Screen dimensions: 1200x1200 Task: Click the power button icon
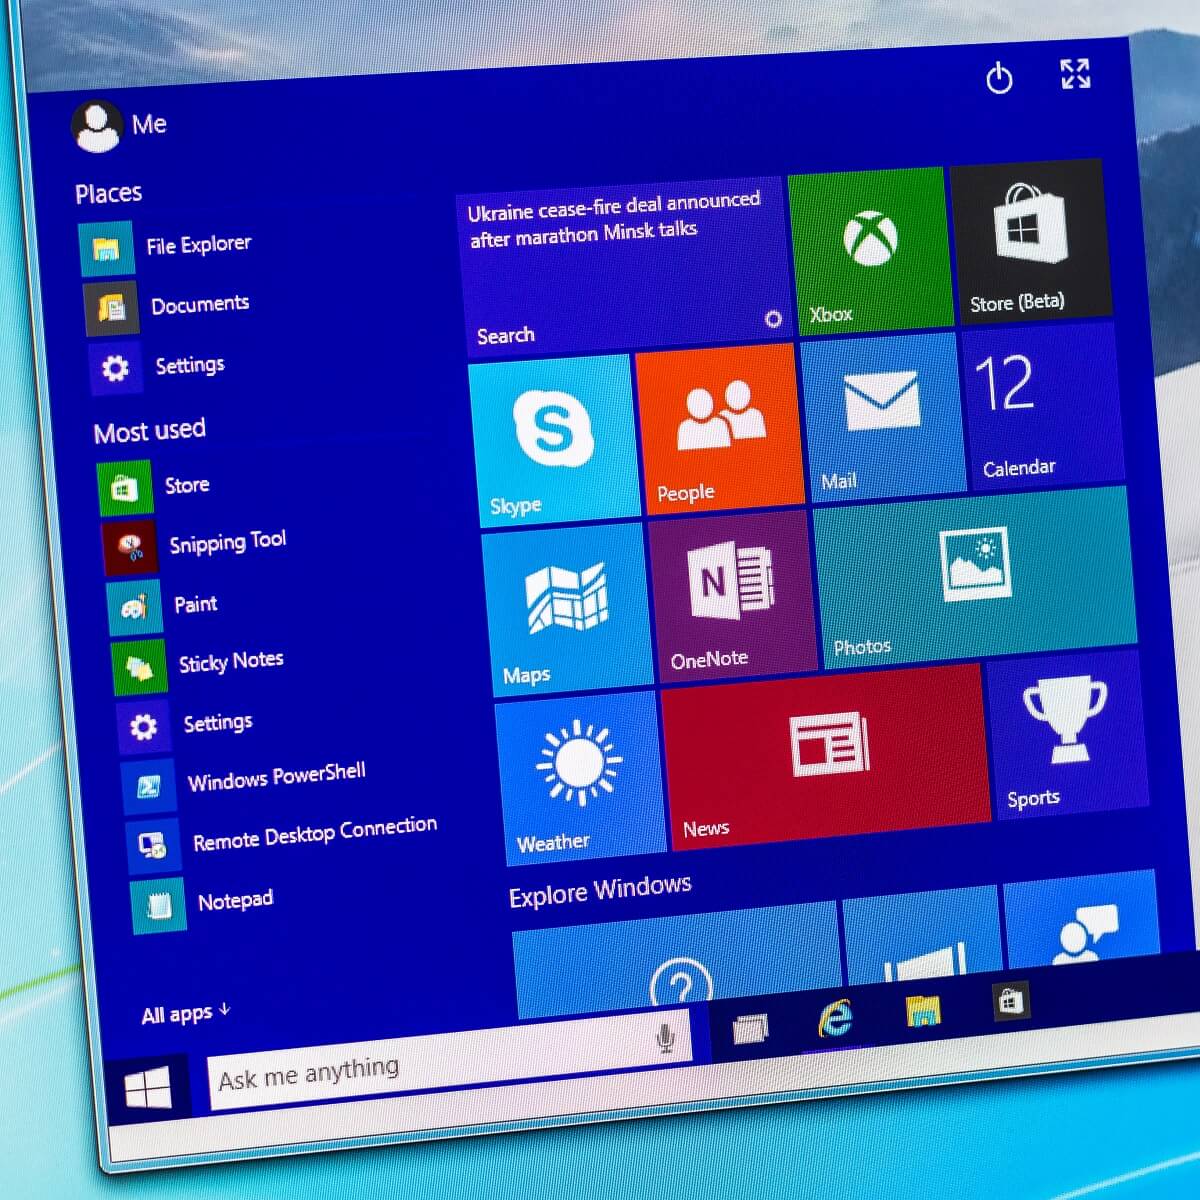coord(999,78)
